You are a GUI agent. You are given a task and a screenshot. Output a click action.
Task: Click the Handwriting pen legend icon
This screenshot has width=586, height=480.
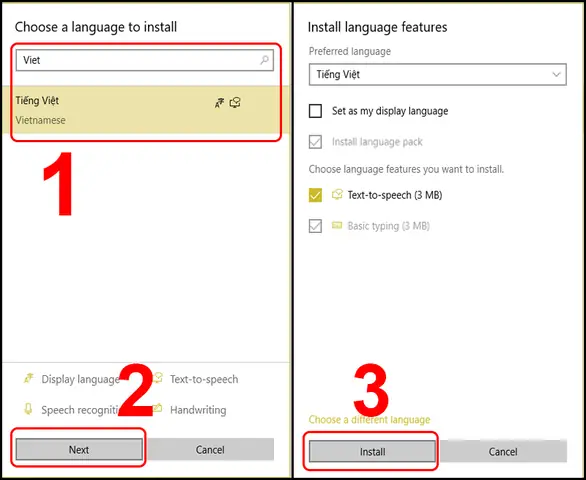[158, 408]
